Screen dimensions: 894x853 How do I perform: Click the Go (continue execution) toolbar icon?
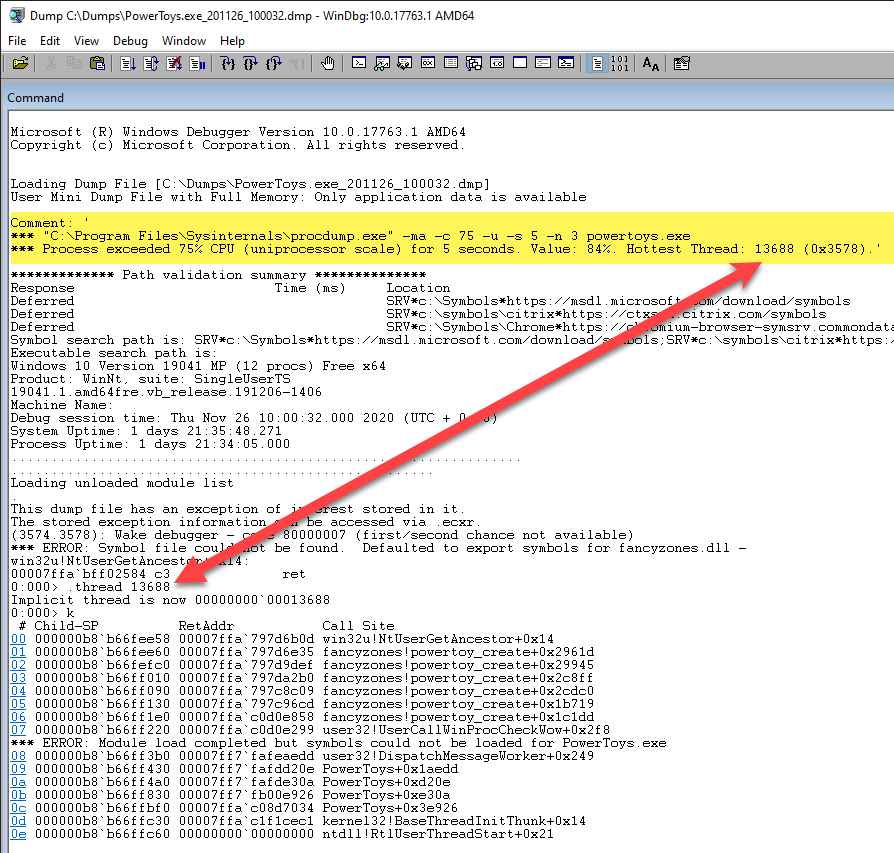click(x=128, y=63)
